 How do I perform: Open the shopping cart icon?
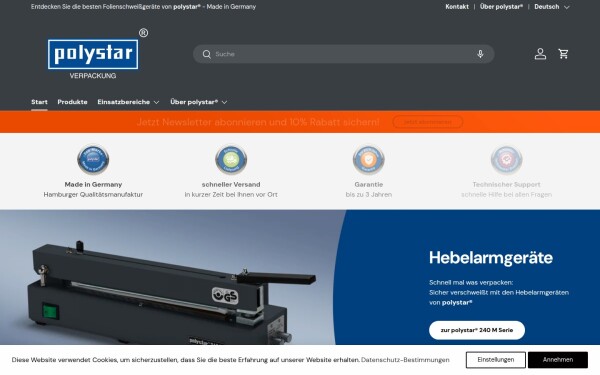click(563, 54)
